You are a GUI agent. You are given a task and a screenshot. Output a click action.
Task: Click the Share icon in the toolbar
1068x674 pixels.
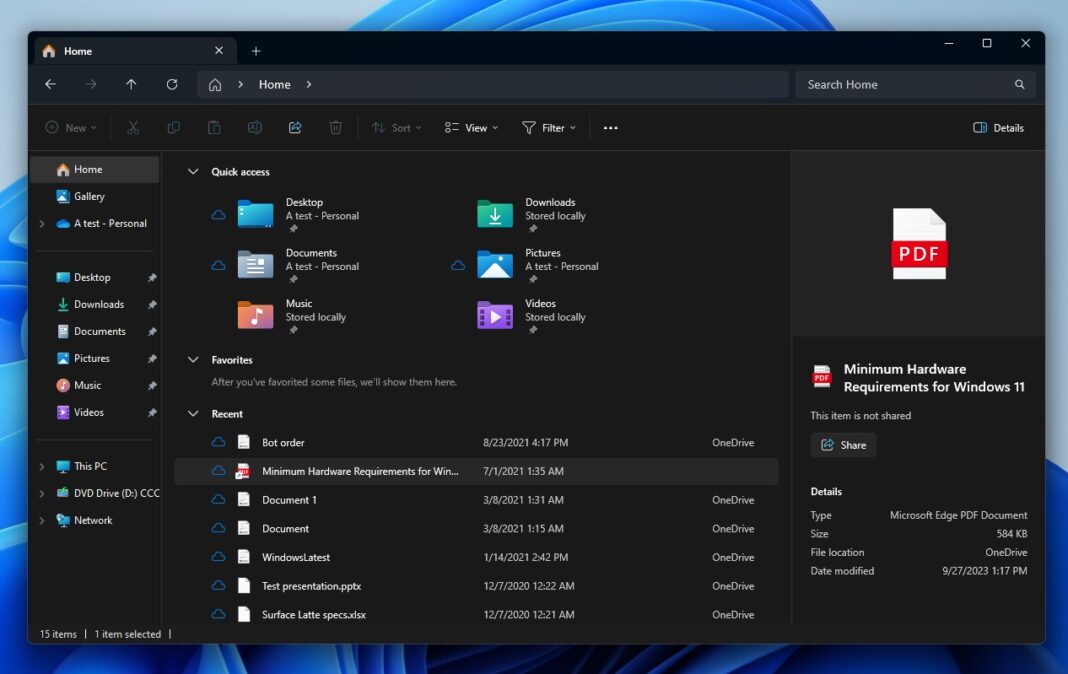pyautogui.click(x=295, y=128)
